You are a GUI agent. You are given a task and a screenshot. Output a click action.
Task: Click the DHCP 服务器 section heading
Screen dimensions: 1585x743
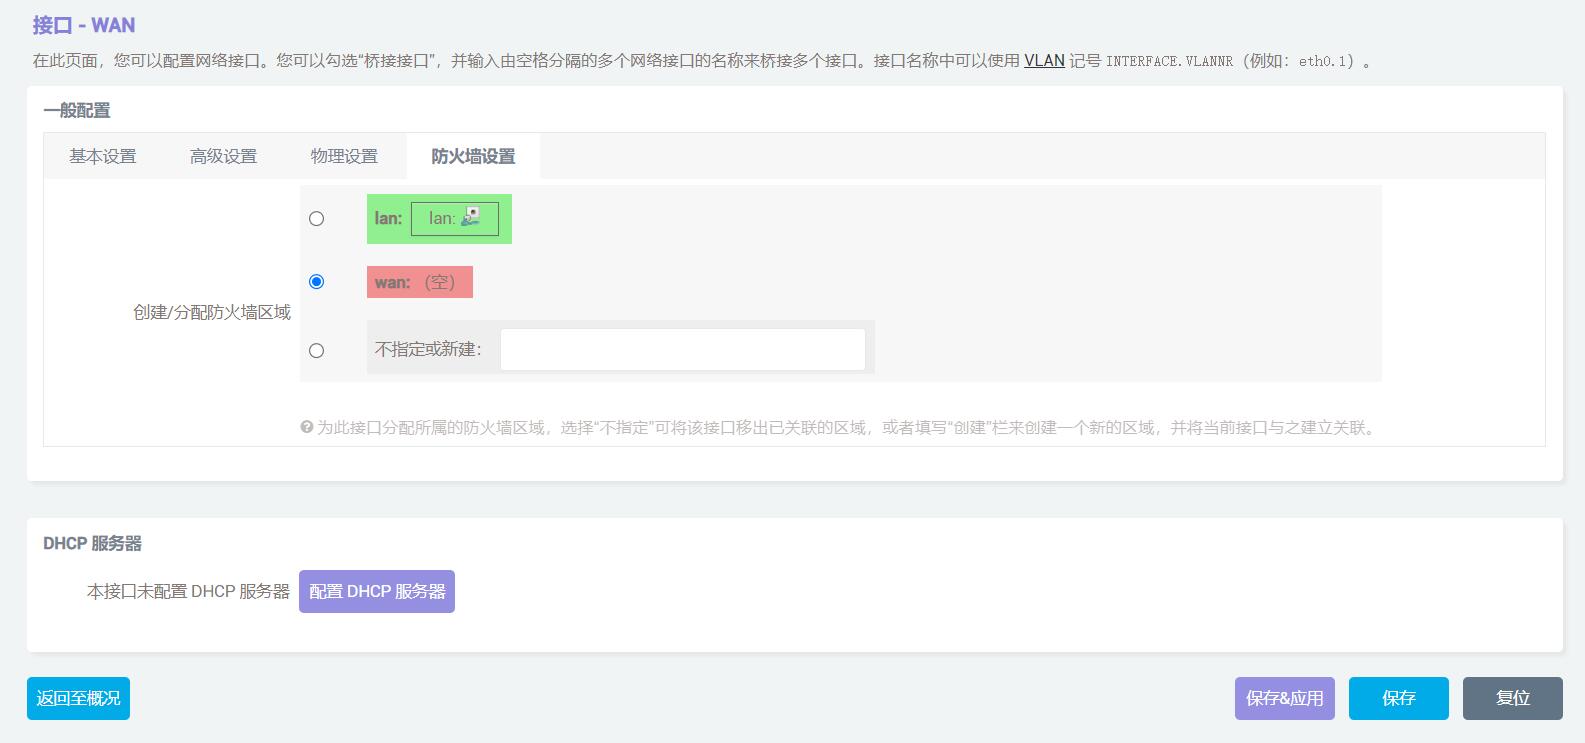coord(92,544)
